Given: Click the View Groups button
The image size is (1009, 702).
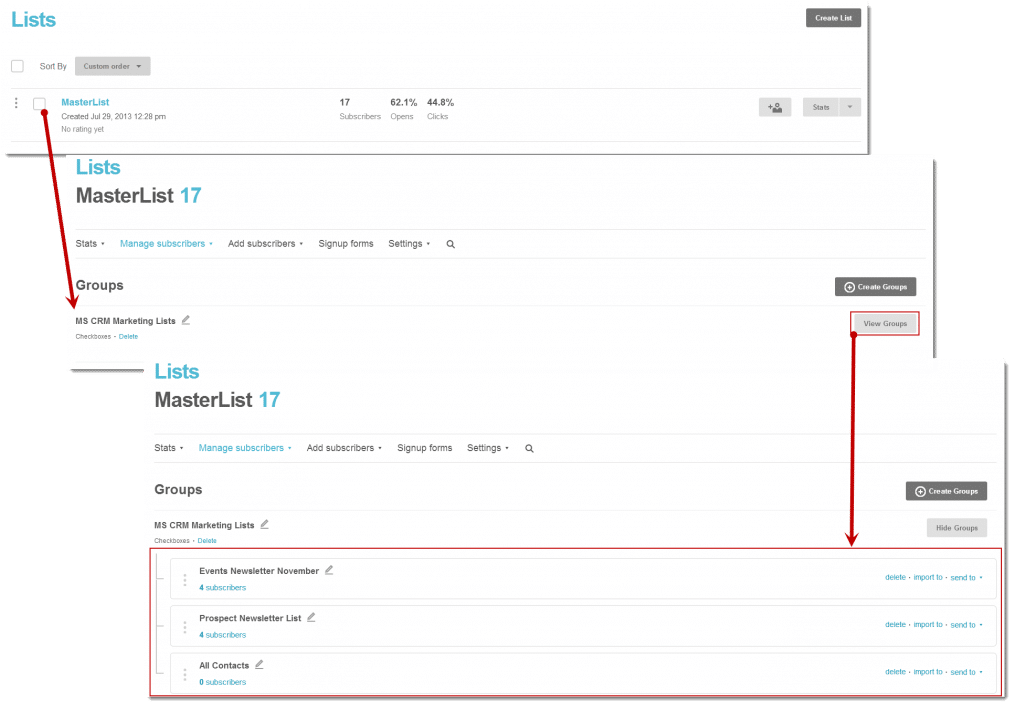Looking at the screenshot, I should (x=884, y=324).
